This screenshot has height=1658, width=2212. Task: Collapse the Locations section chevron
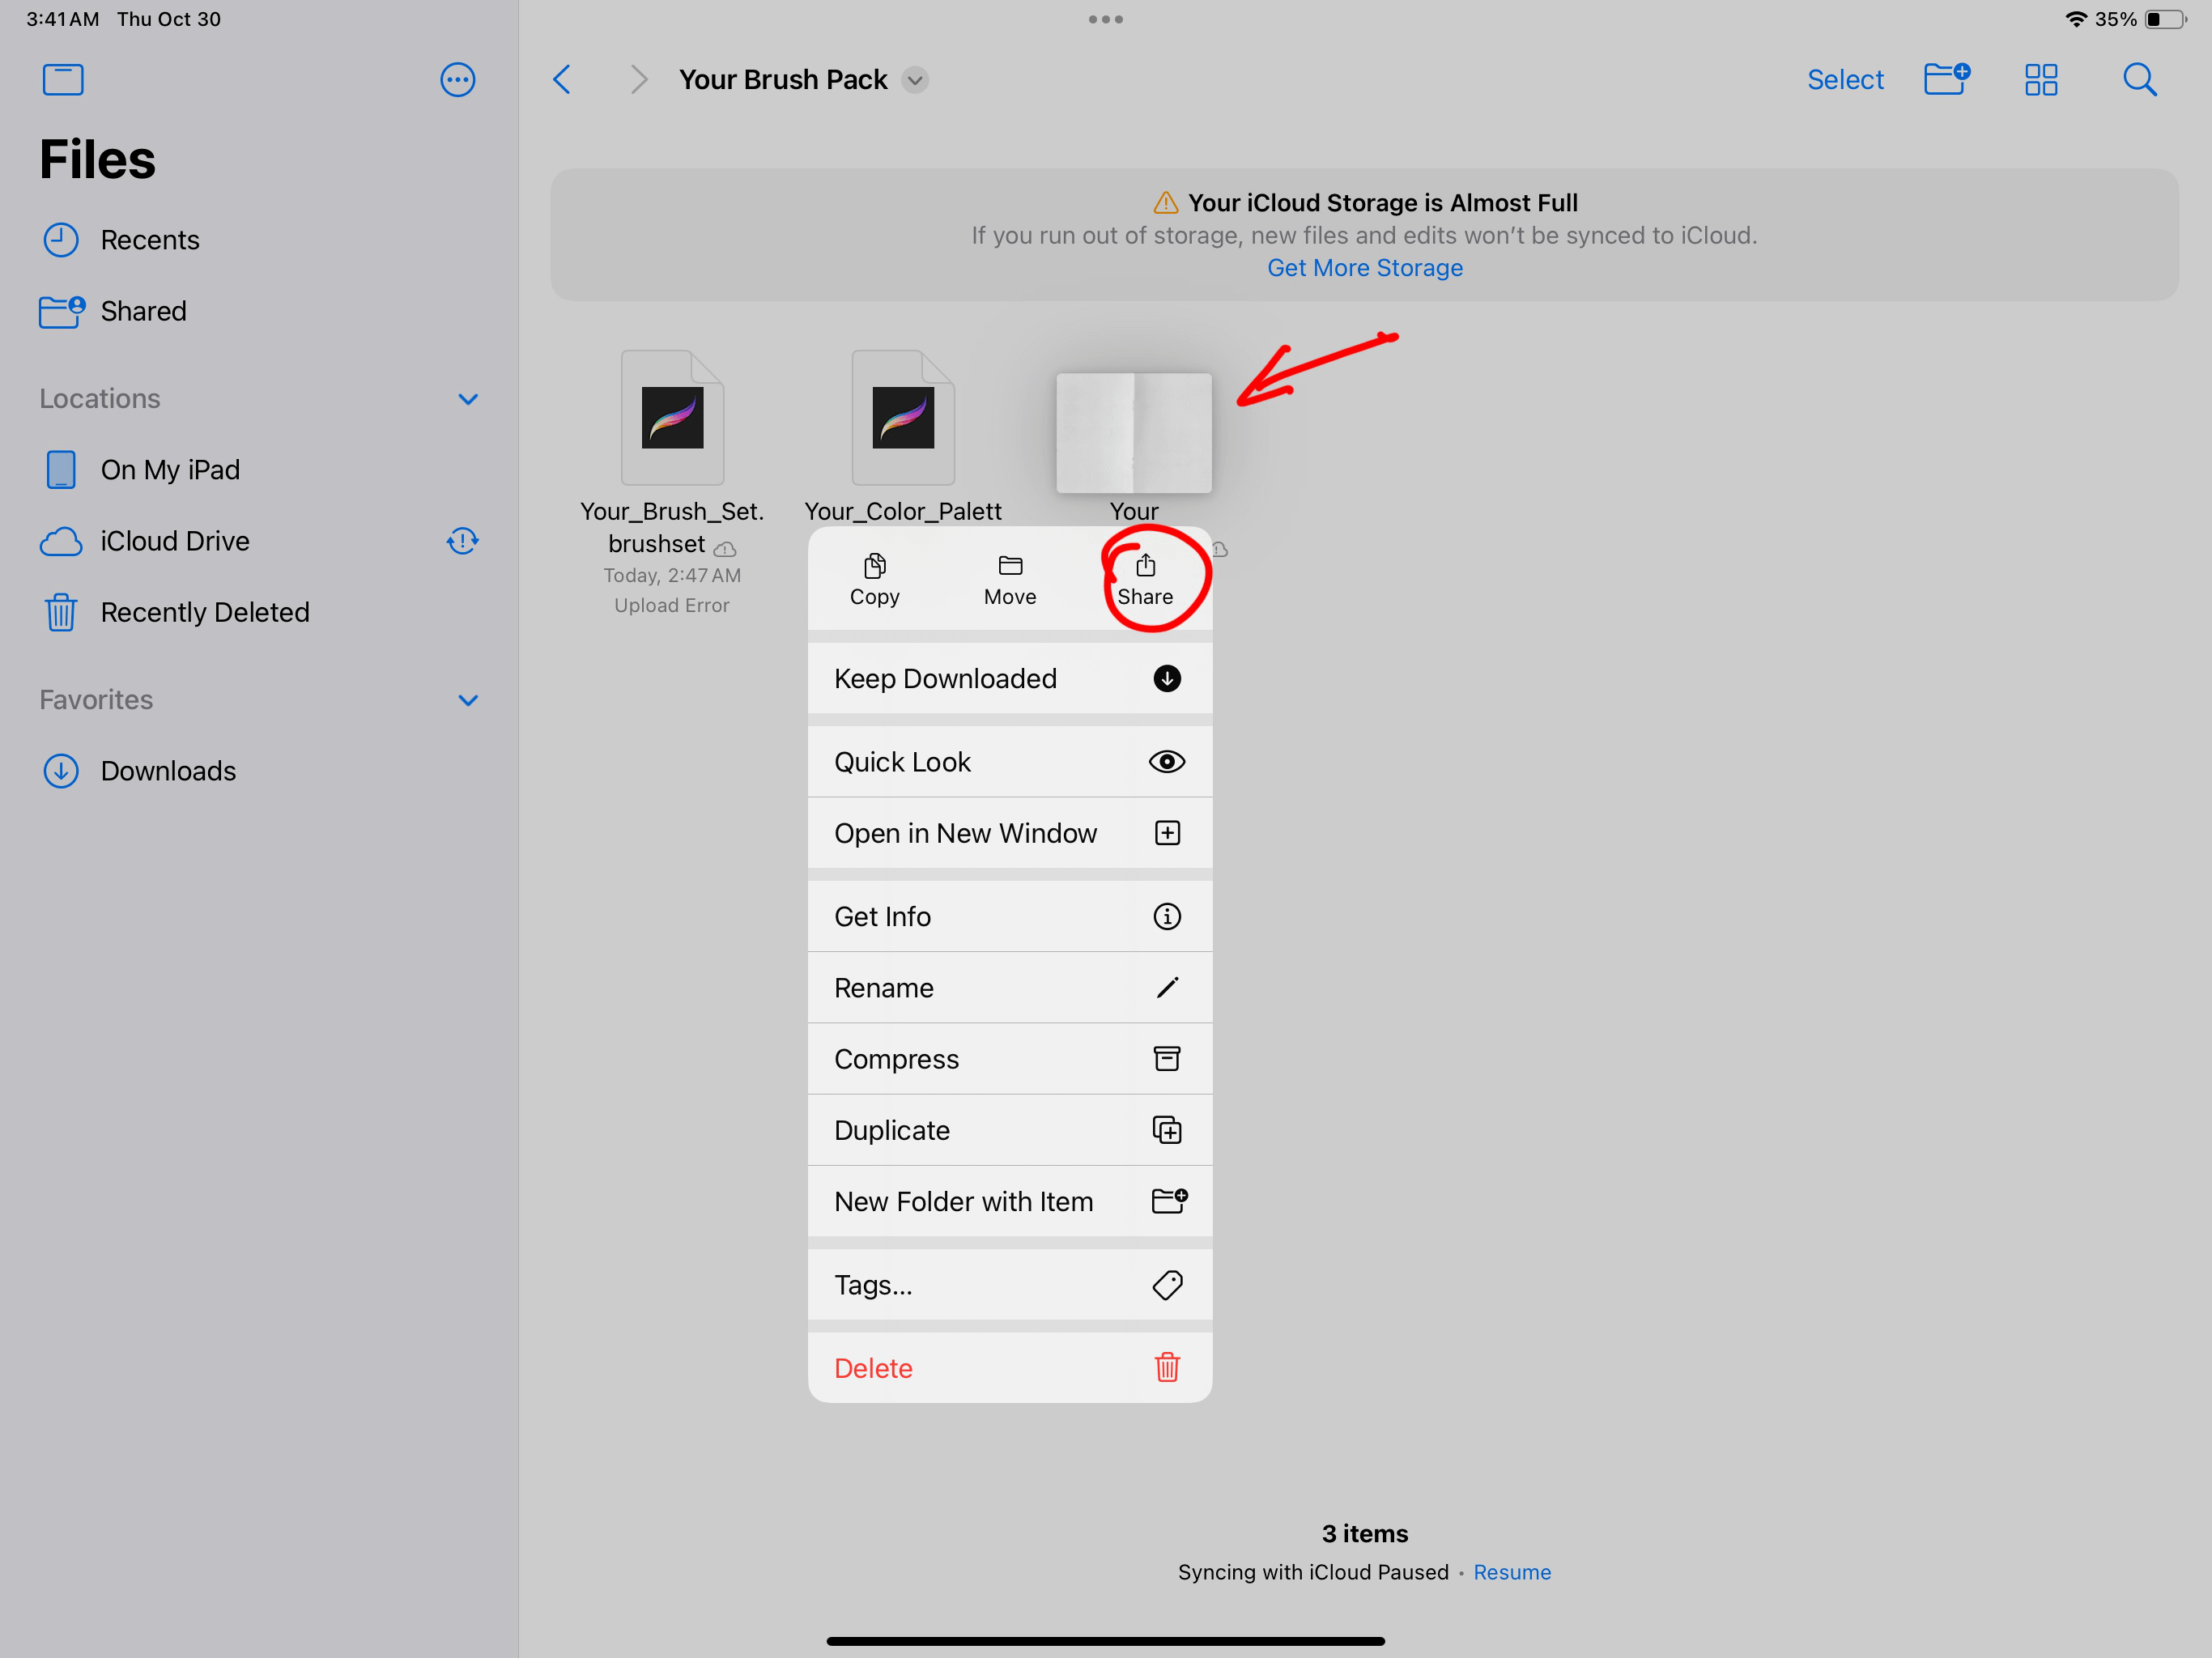(467, 399)
